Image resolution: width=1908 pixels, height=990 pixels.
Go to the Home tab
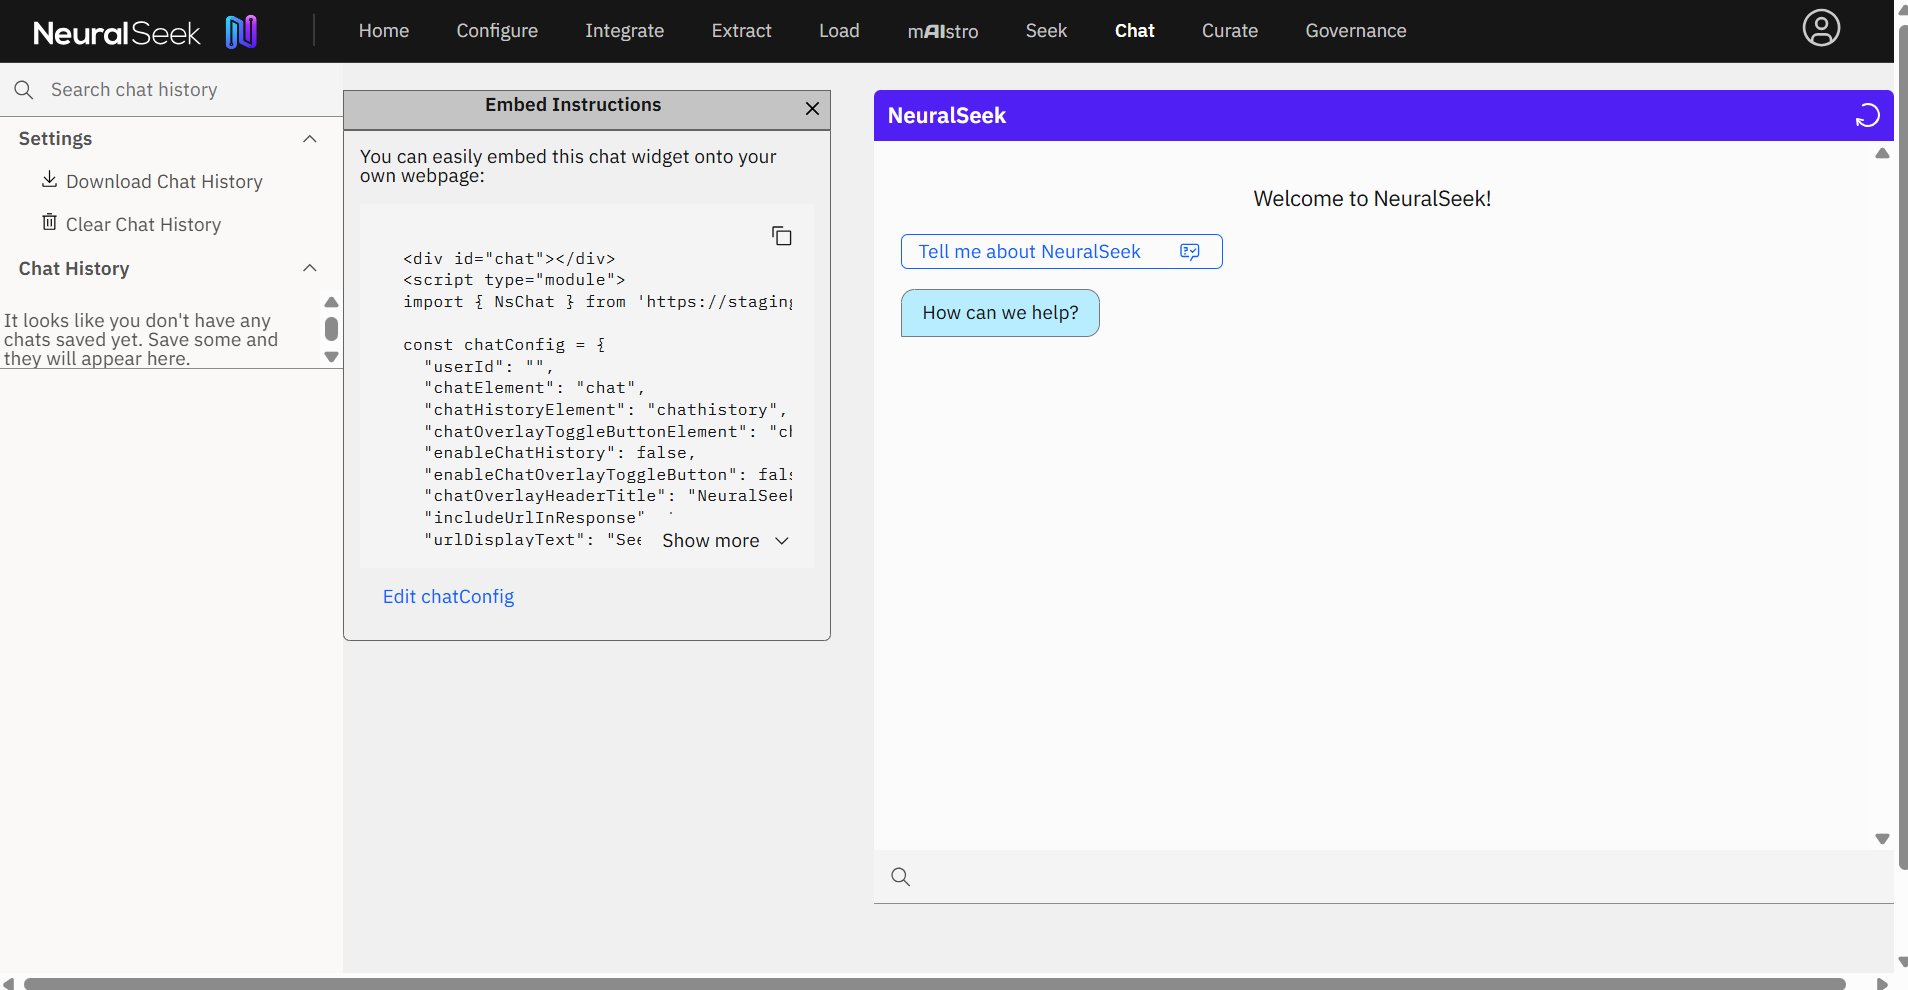(x=384, y=31)
